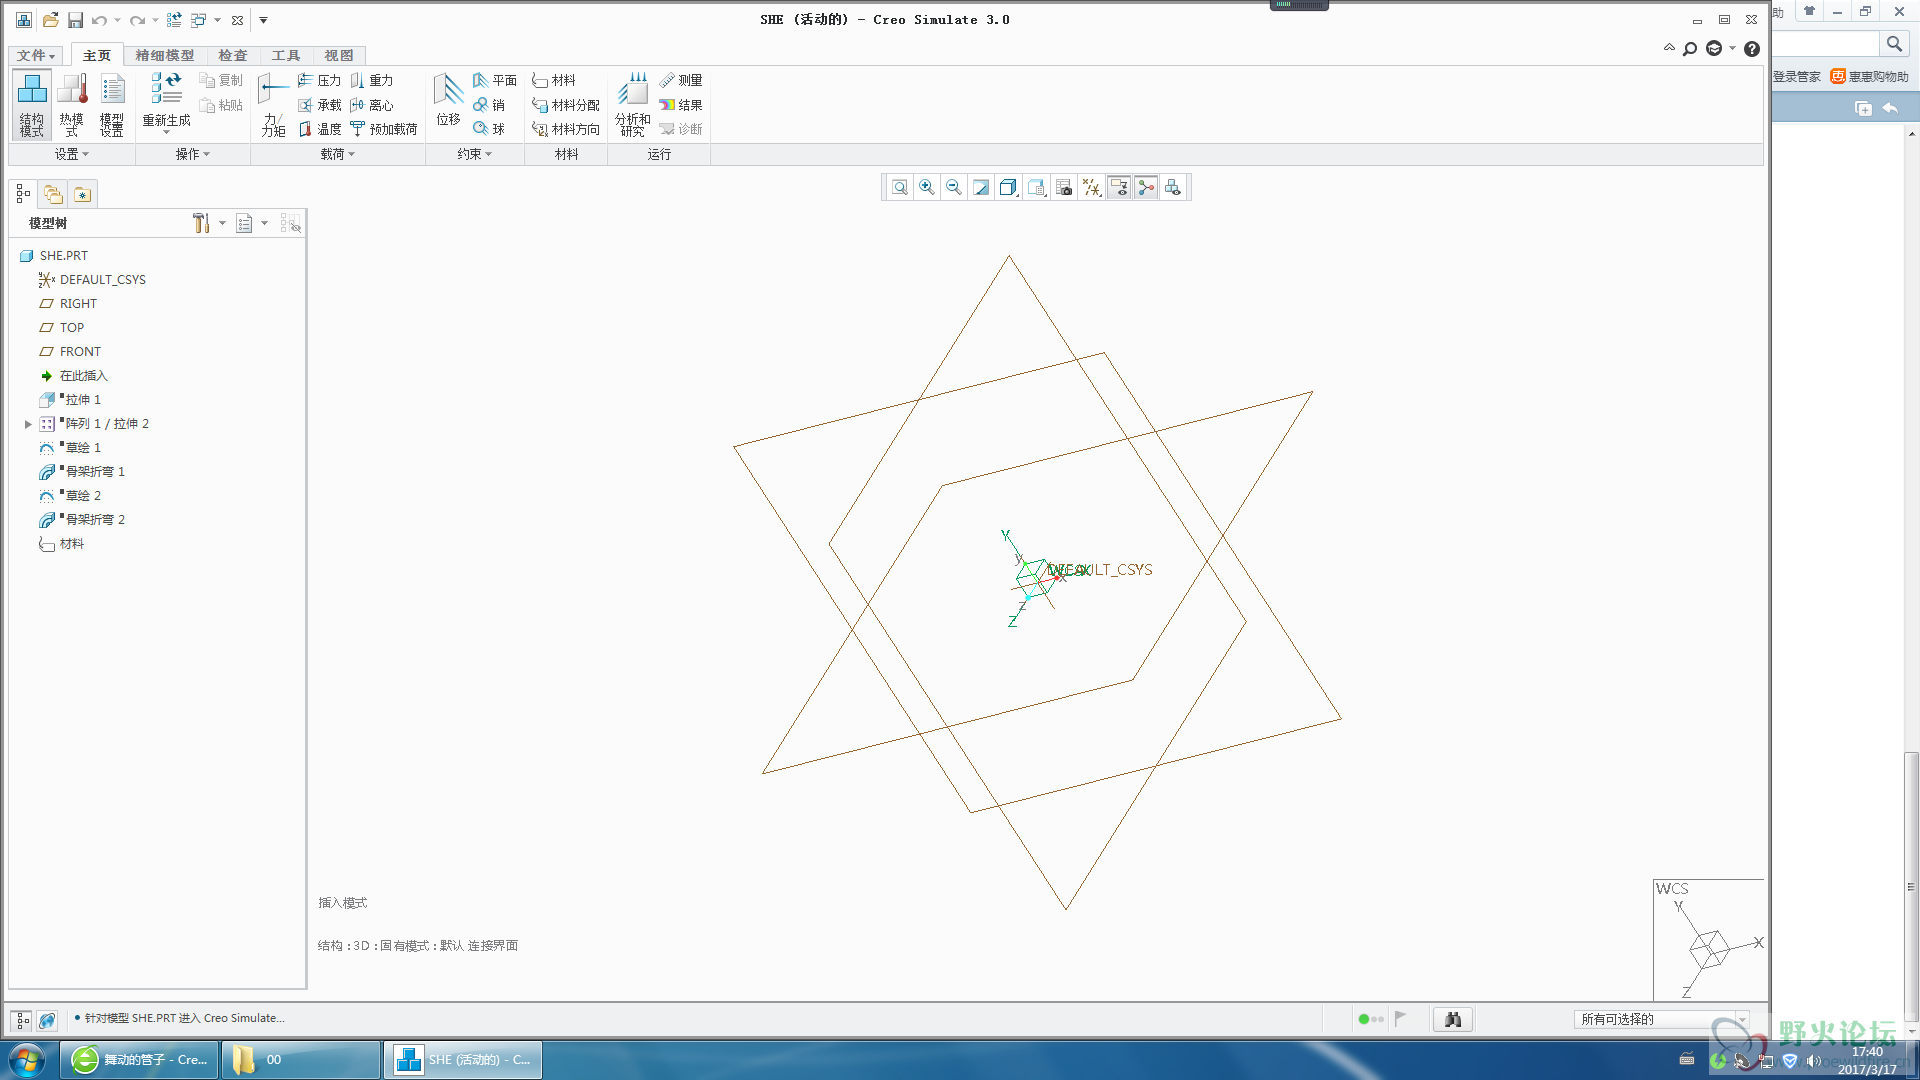Create a 位移 (Displacement) constraint
1920x1080 pixels.
(x=448, y=100)
